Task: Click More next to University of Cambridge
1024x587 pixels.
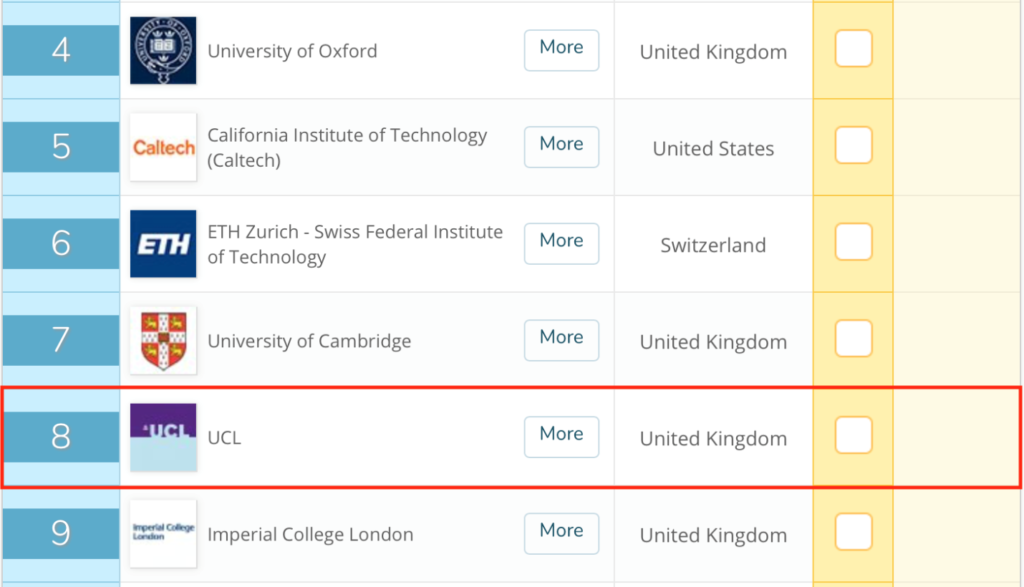Action: [562, 340]
